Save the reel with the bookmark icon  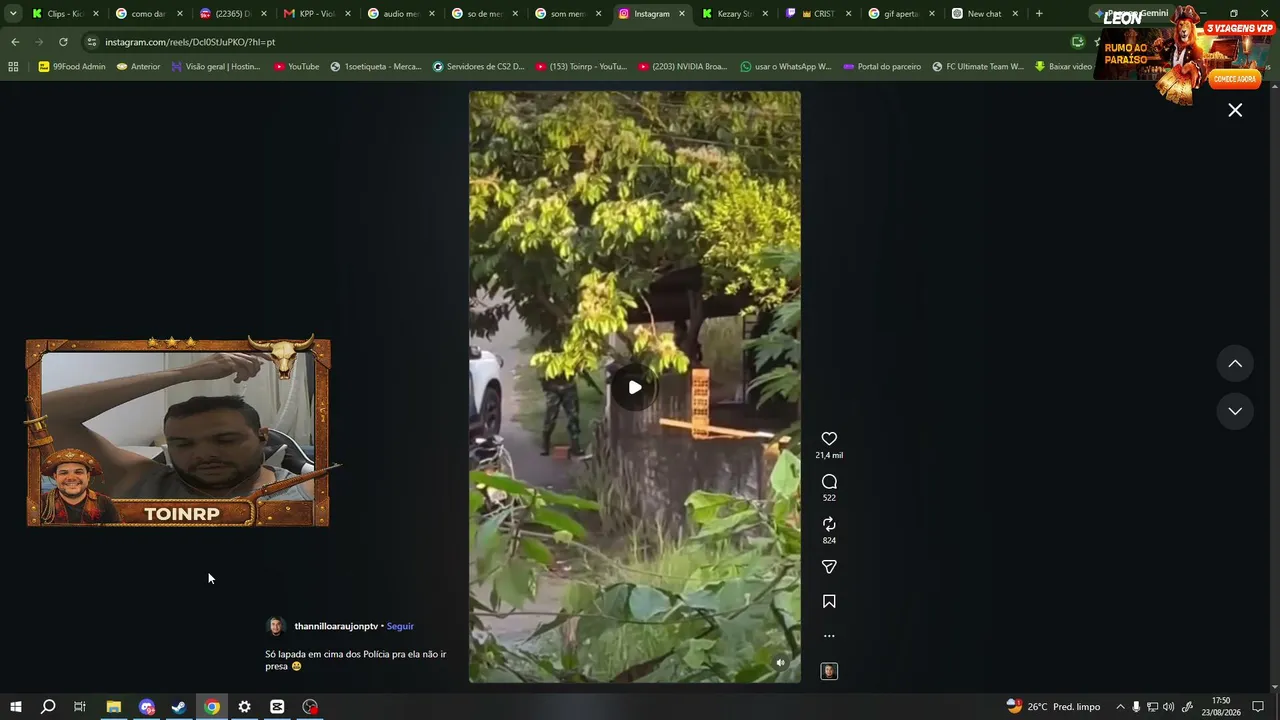pyautogui.click(x=829, y=602)
